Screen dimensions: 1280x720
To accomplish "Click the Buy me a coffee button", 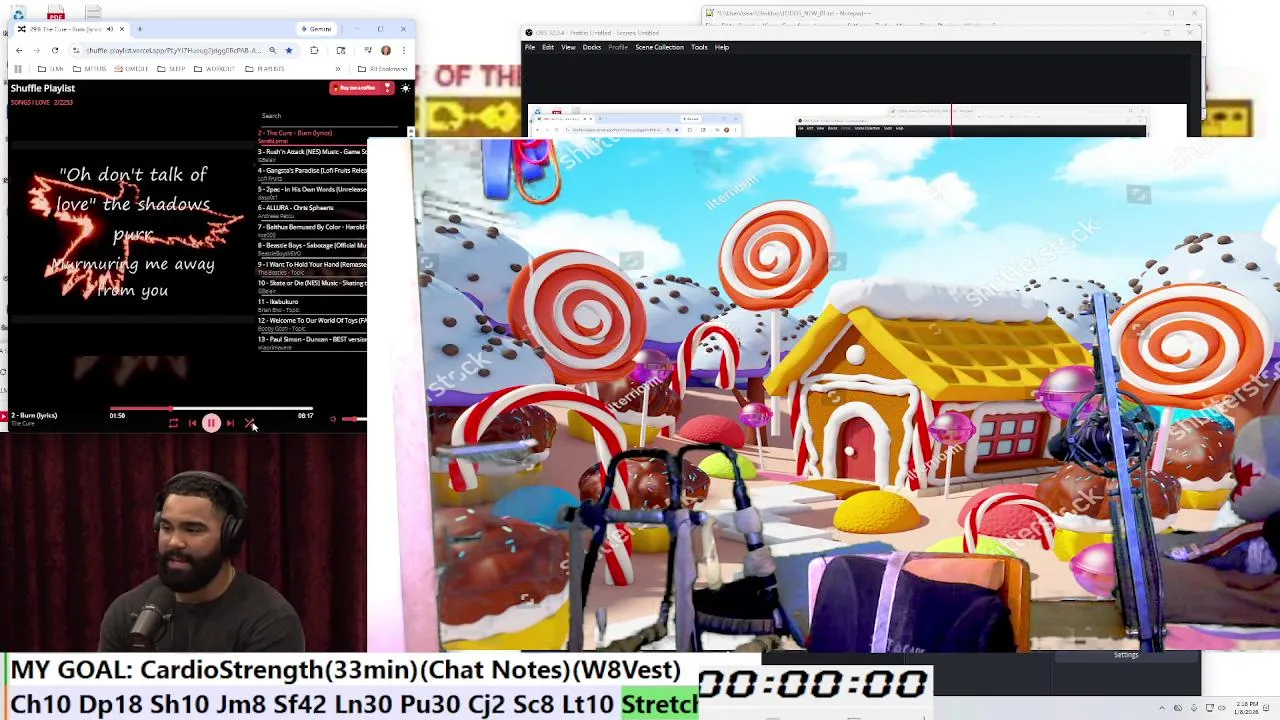I will pyautogui.click(x=360, y=88).
